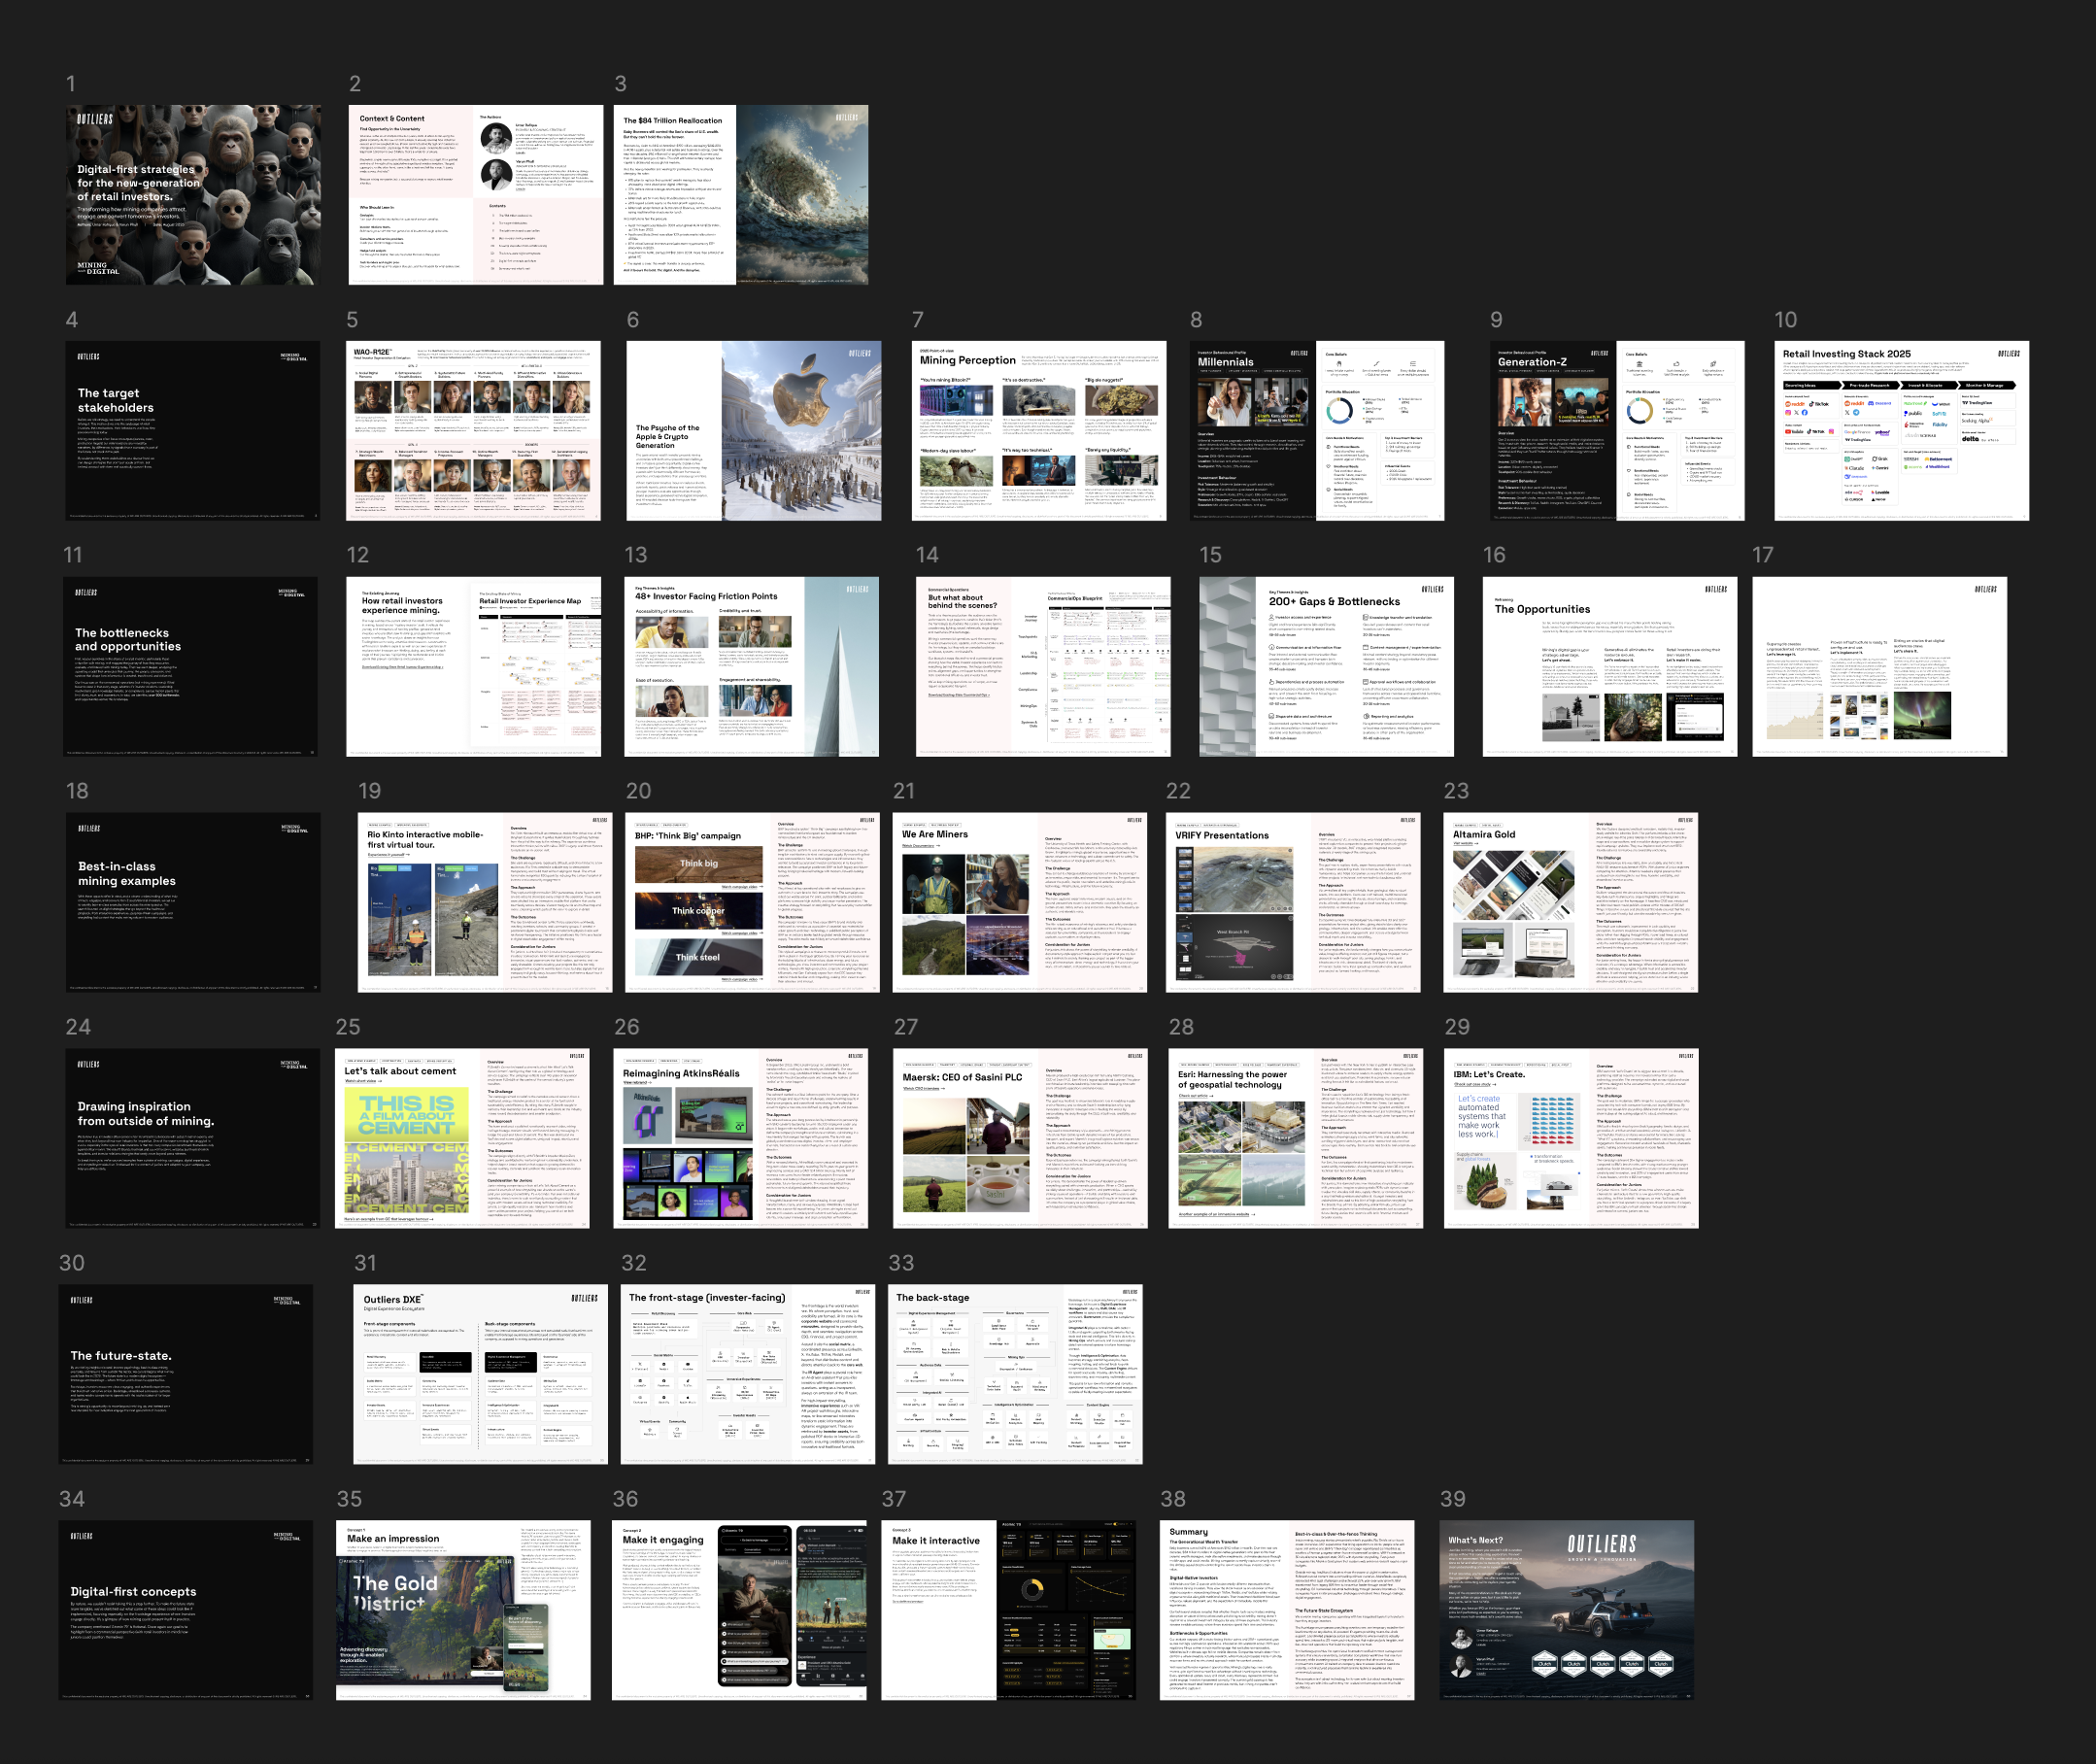
Task: Open slide 1 Digital-first strategies cover
Action: tap(193, 195)
